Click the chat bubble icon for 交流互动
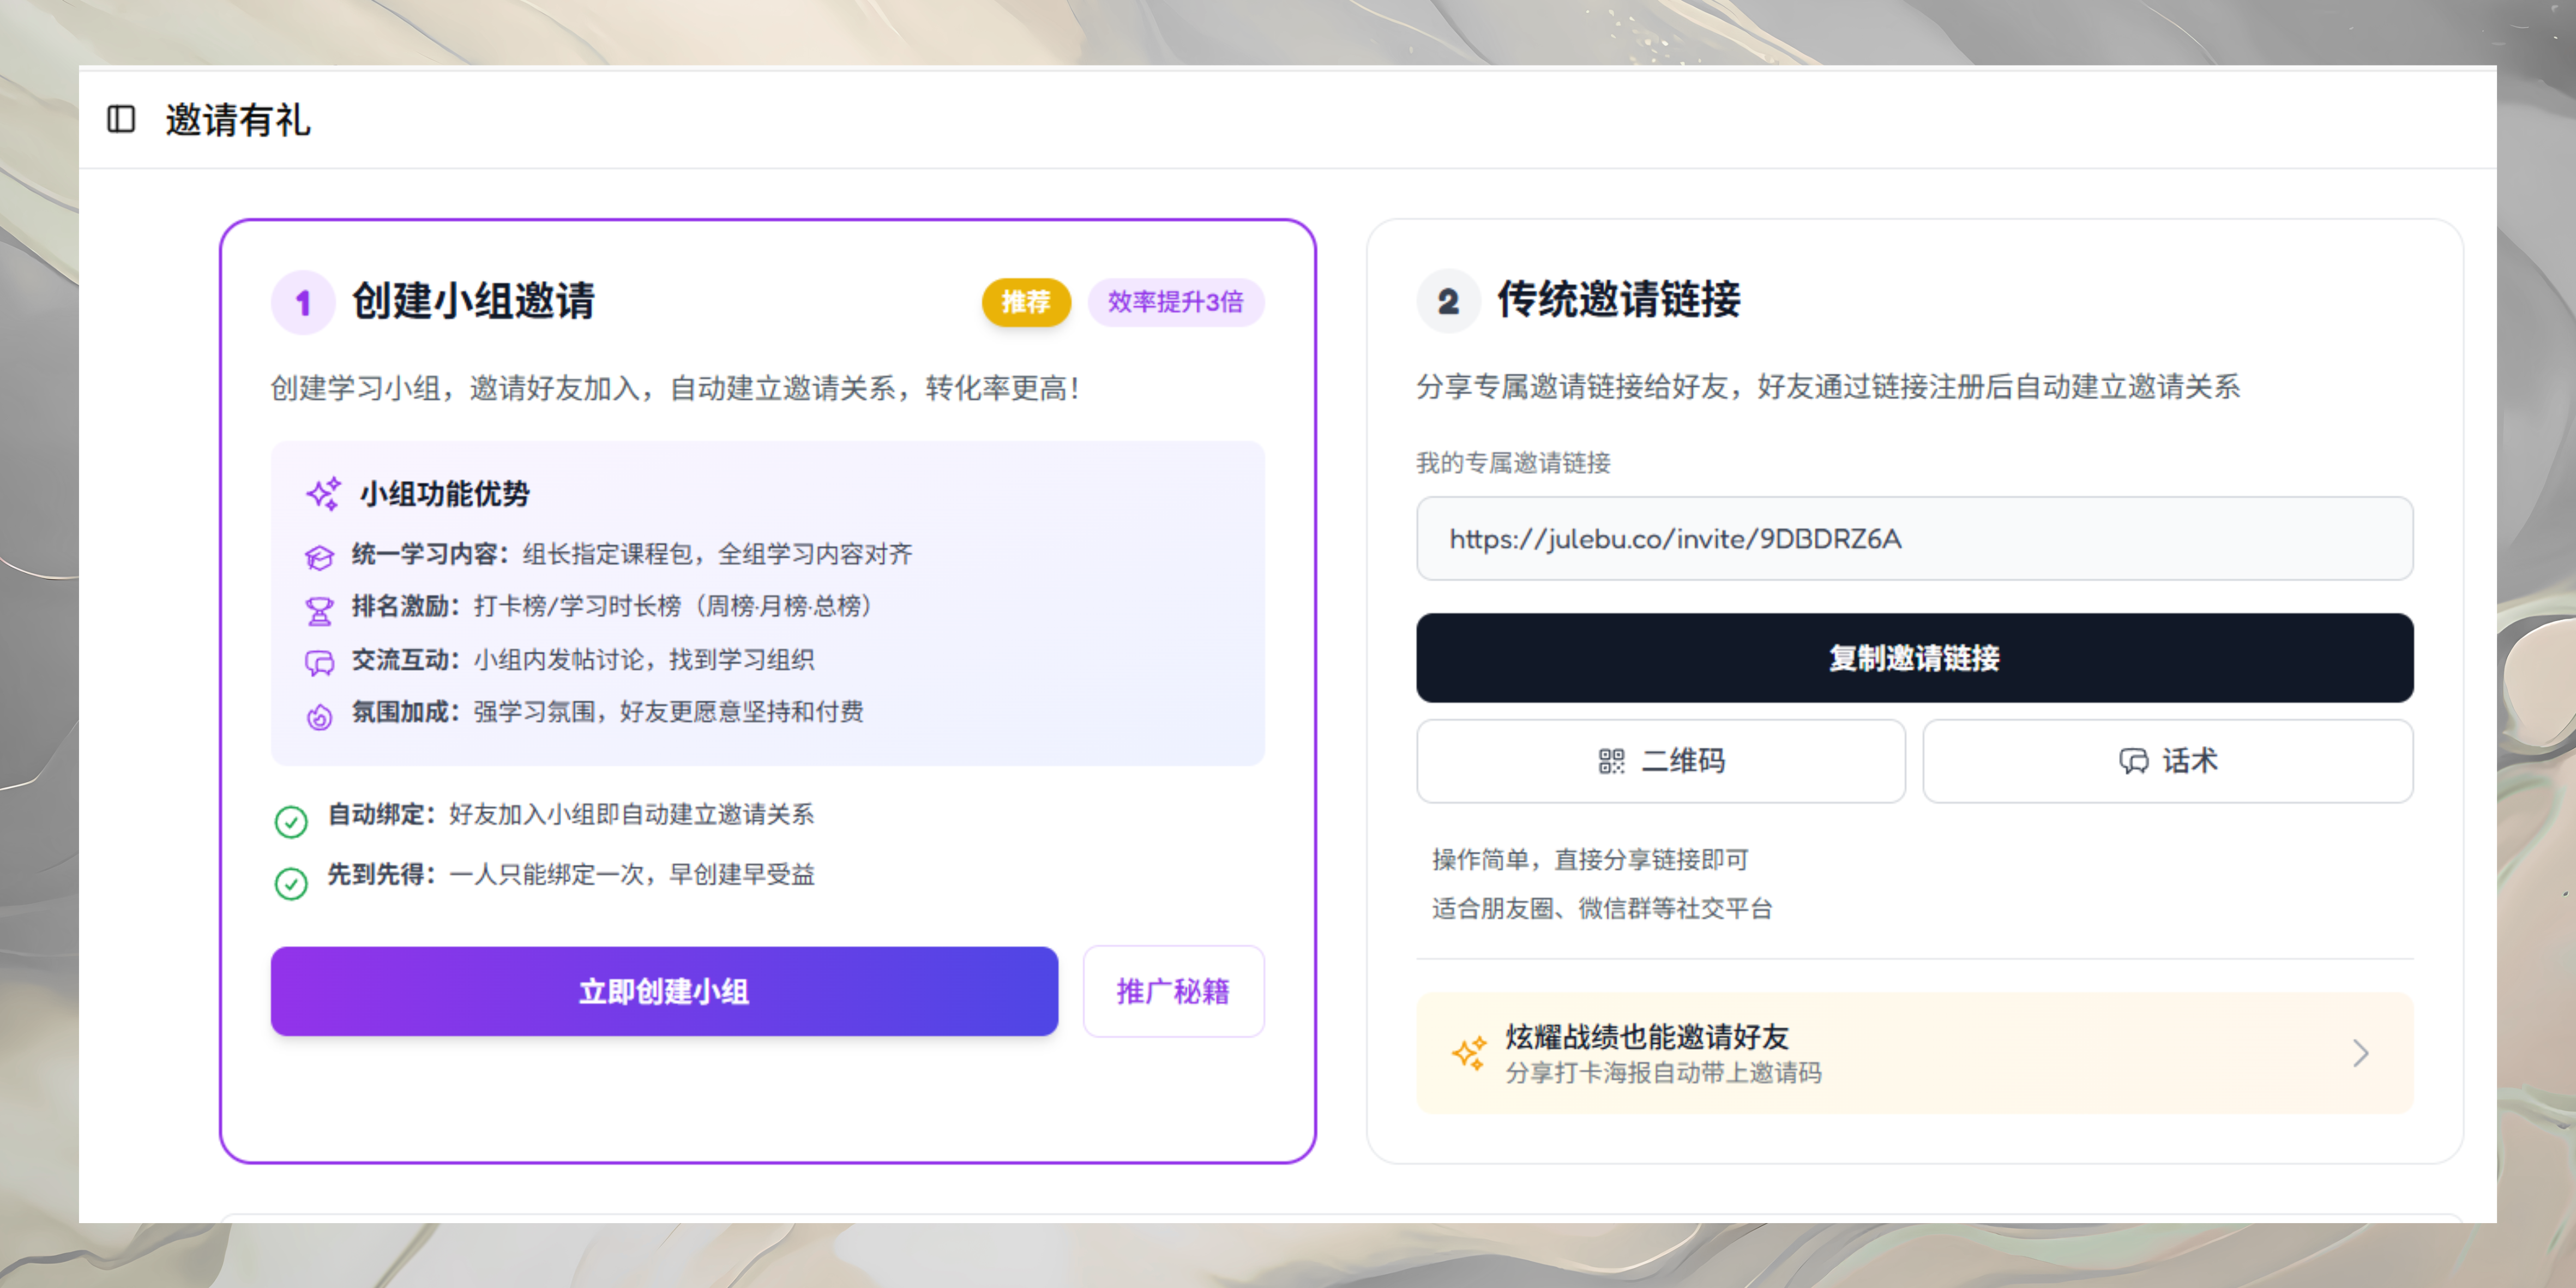Screen dimensions: 2576x1288 319,663
